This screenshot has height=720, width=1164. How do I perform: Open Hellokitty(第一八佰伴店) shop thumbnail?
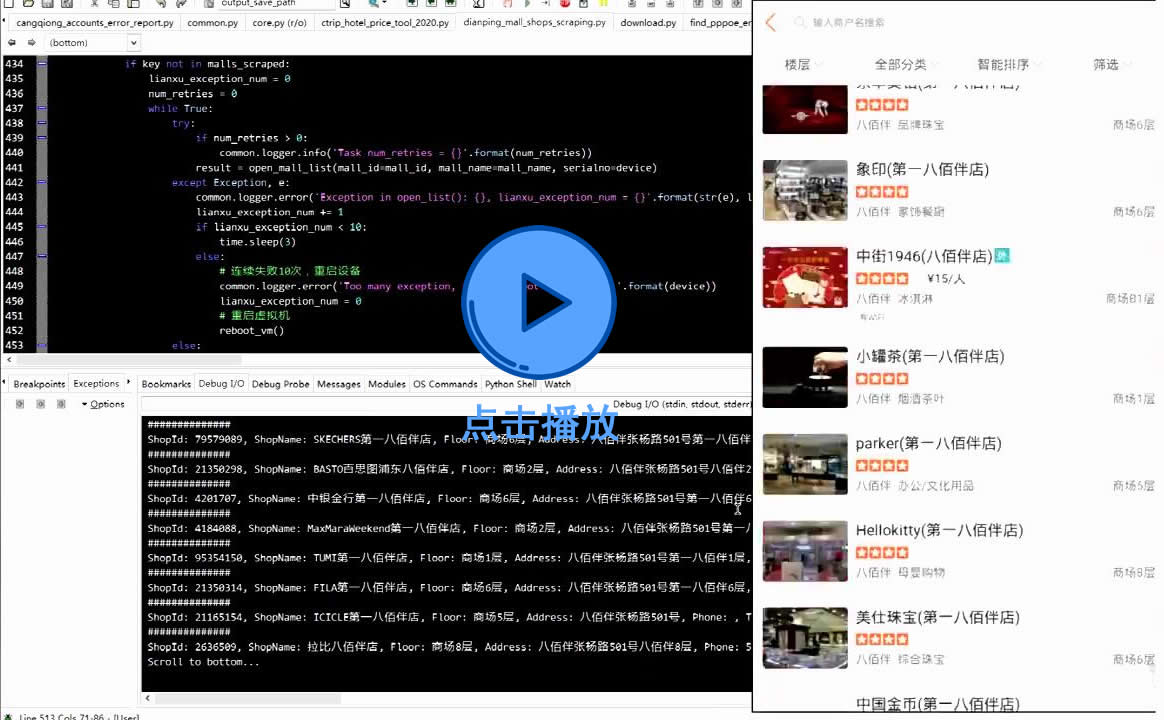point(805,551)
